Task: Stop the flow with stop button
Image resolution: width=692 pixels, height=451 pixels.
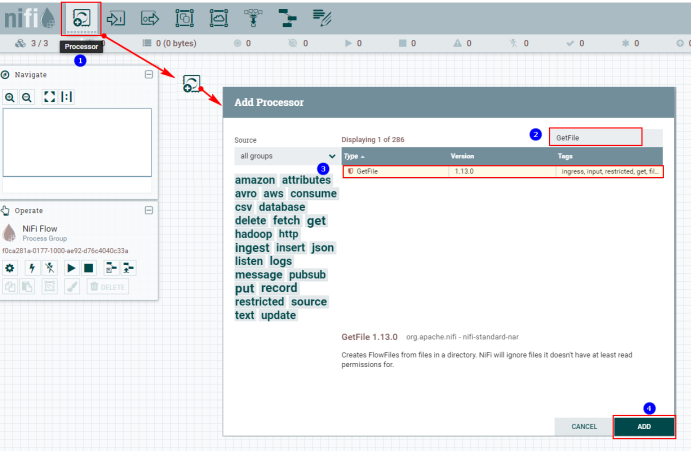Action: (x=89, y=268)
